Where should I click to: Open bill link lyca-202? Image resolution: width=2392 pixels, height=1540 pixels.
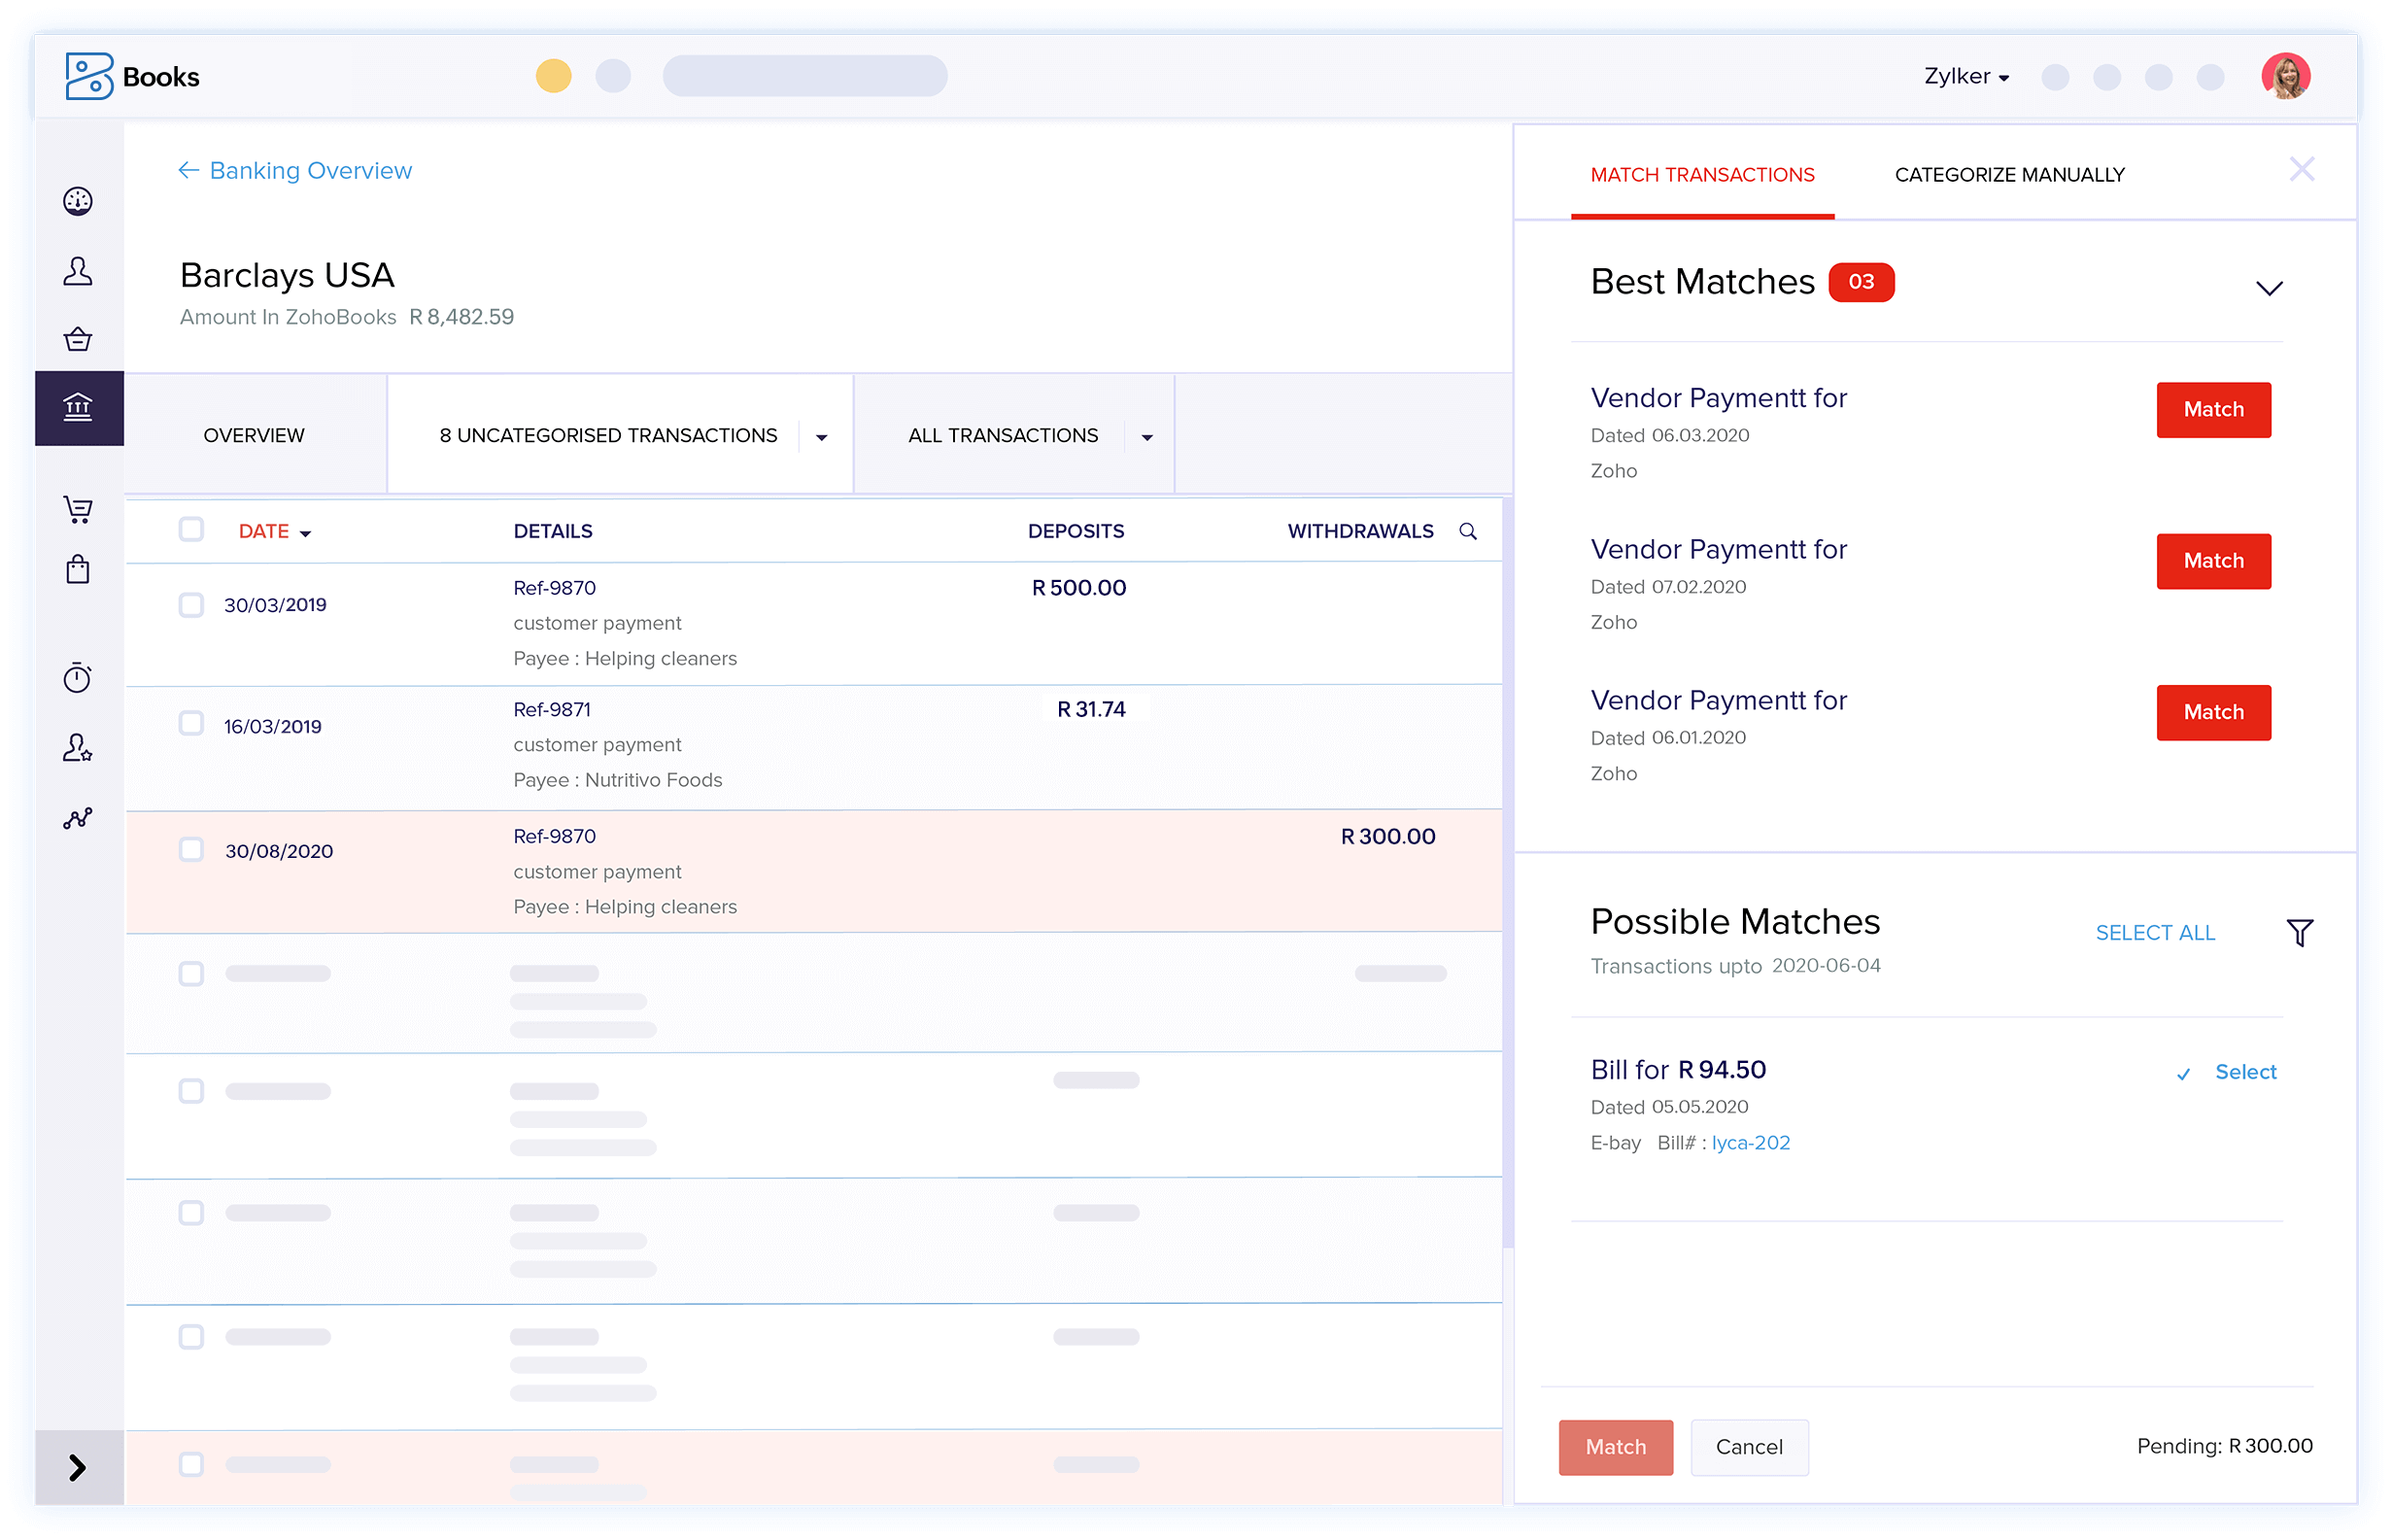click(x=1750, y=1142)
